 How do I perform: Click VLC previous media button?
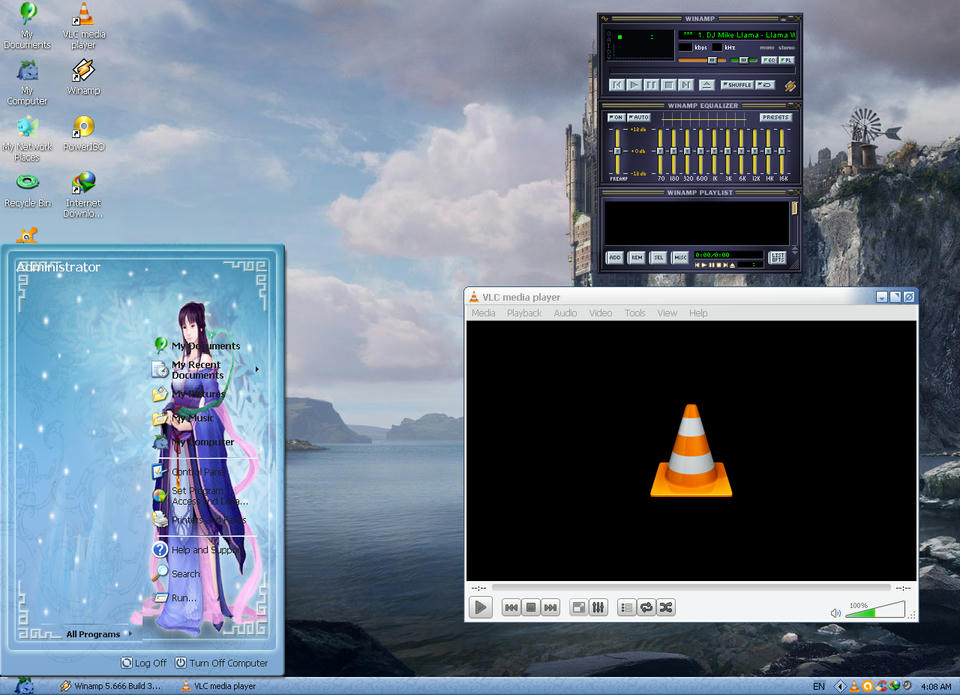coord(511,607)
